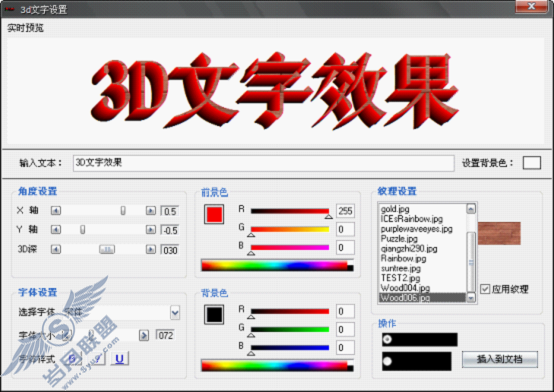Click the foreground B slider
This screenshot has width=554, height=392.
point(290,247)
